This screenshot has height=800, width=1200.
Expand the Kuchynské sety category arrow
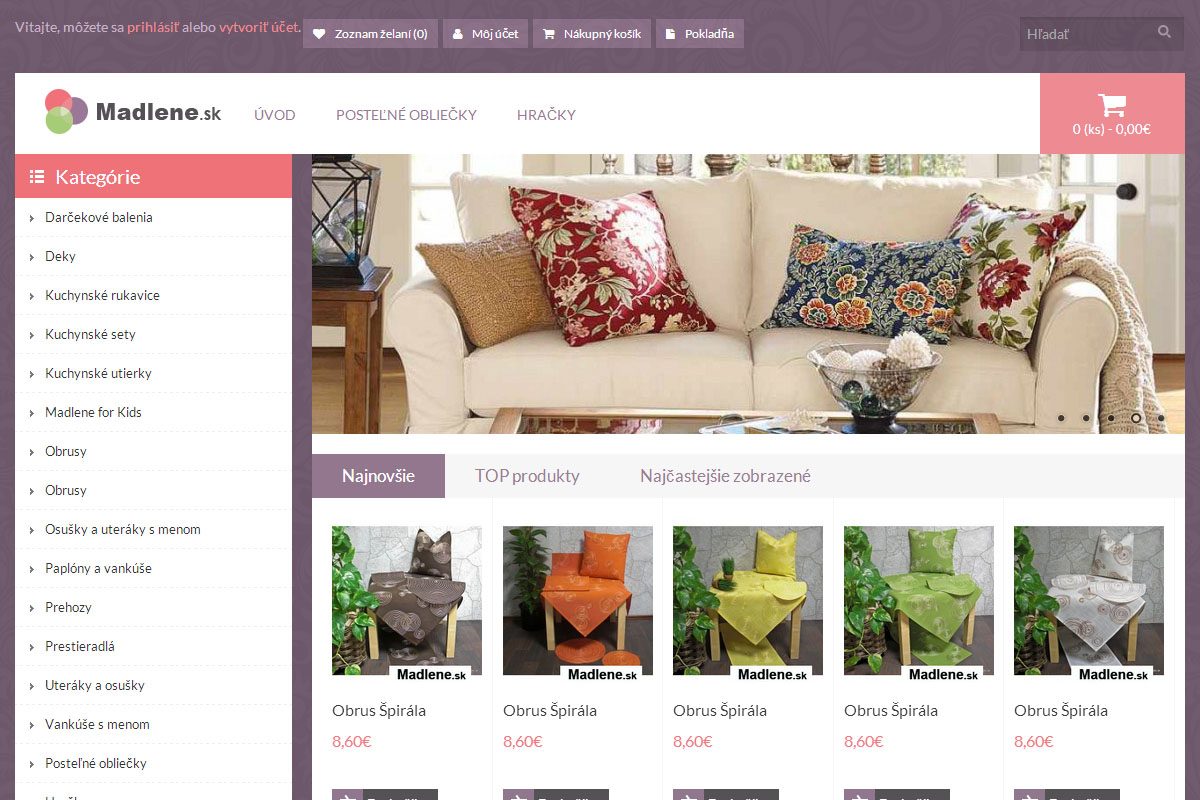[x=32, y=335]
